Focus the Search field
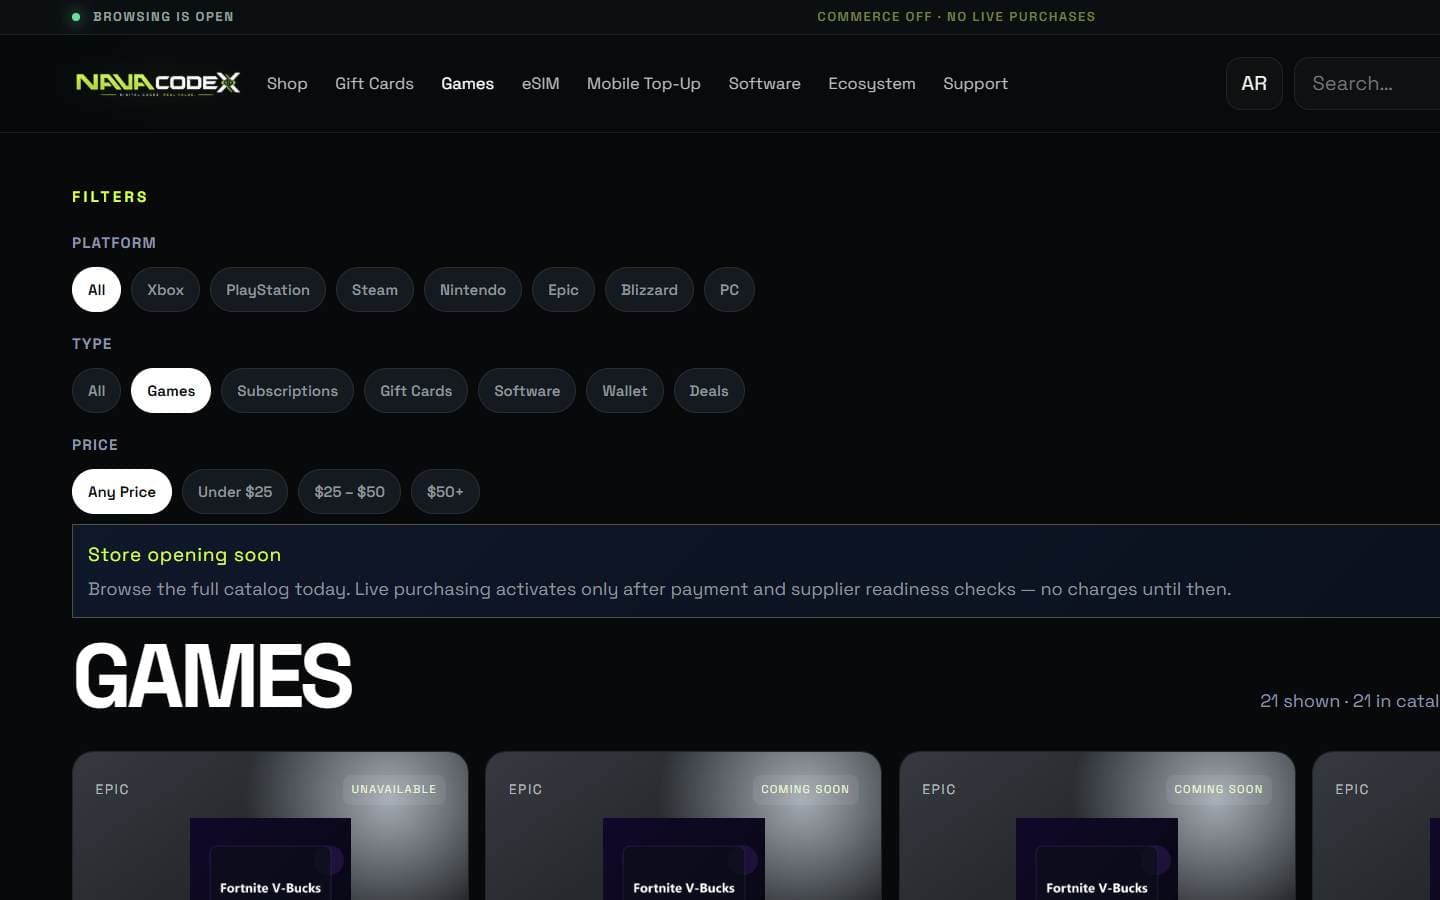 (1367, 83)
